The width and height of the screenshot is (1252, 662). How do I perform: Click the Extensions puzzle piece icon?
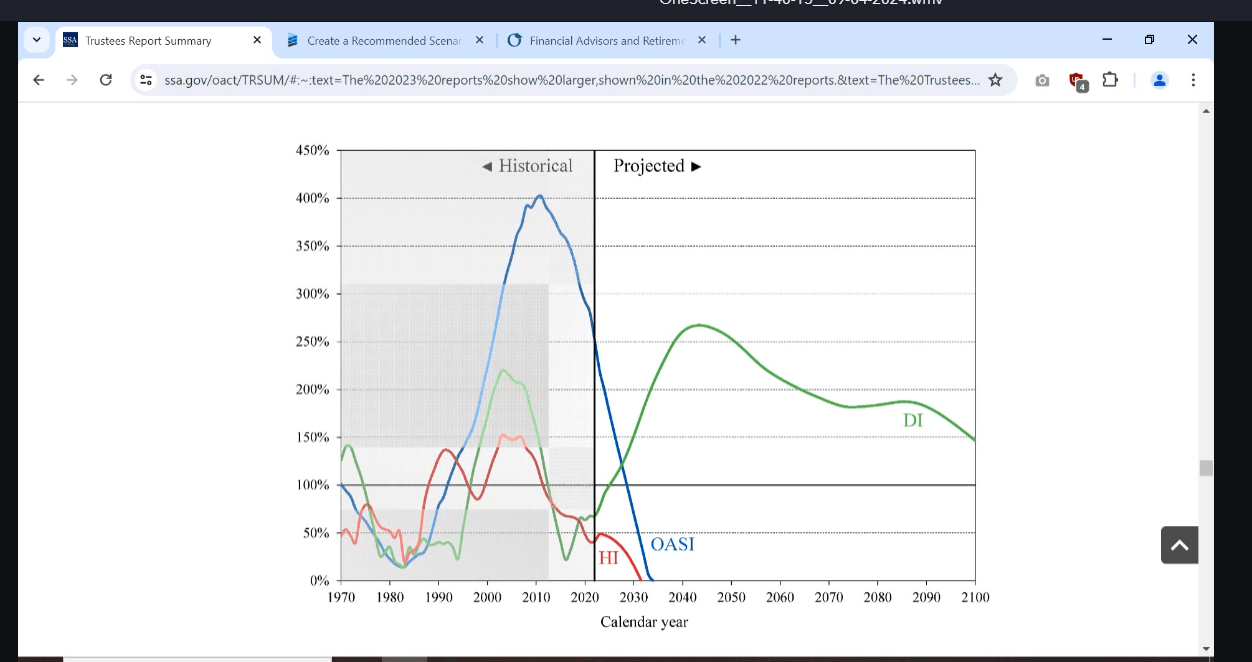pyautogui.click(x=1110, y=79)
